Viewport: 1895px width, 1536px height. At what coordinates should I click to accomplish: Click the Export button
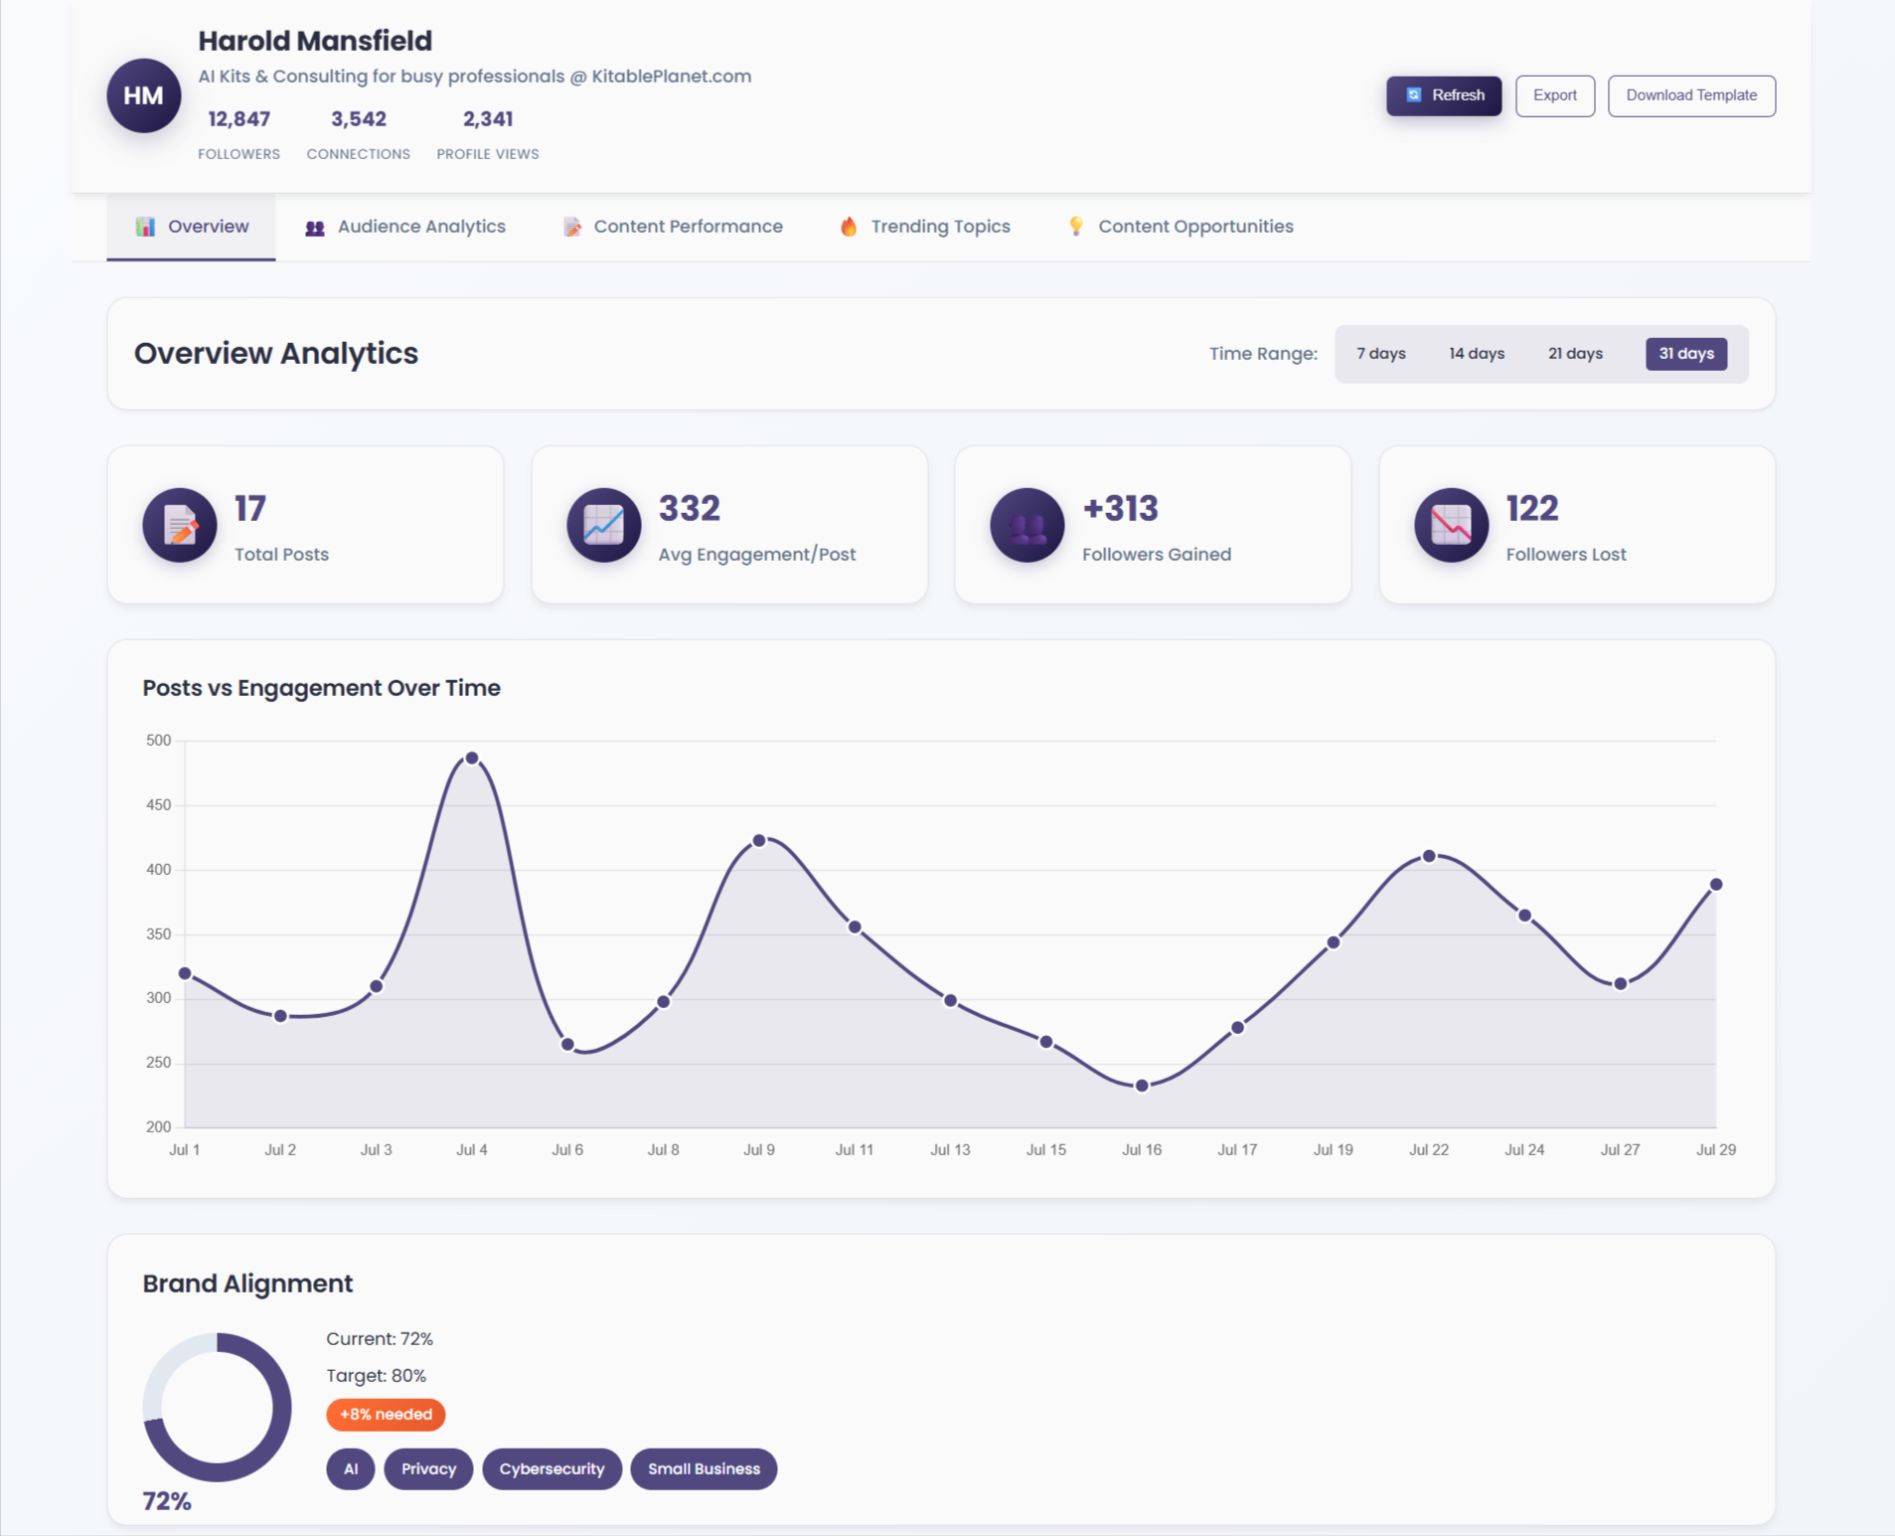(x=1554, y=96)
